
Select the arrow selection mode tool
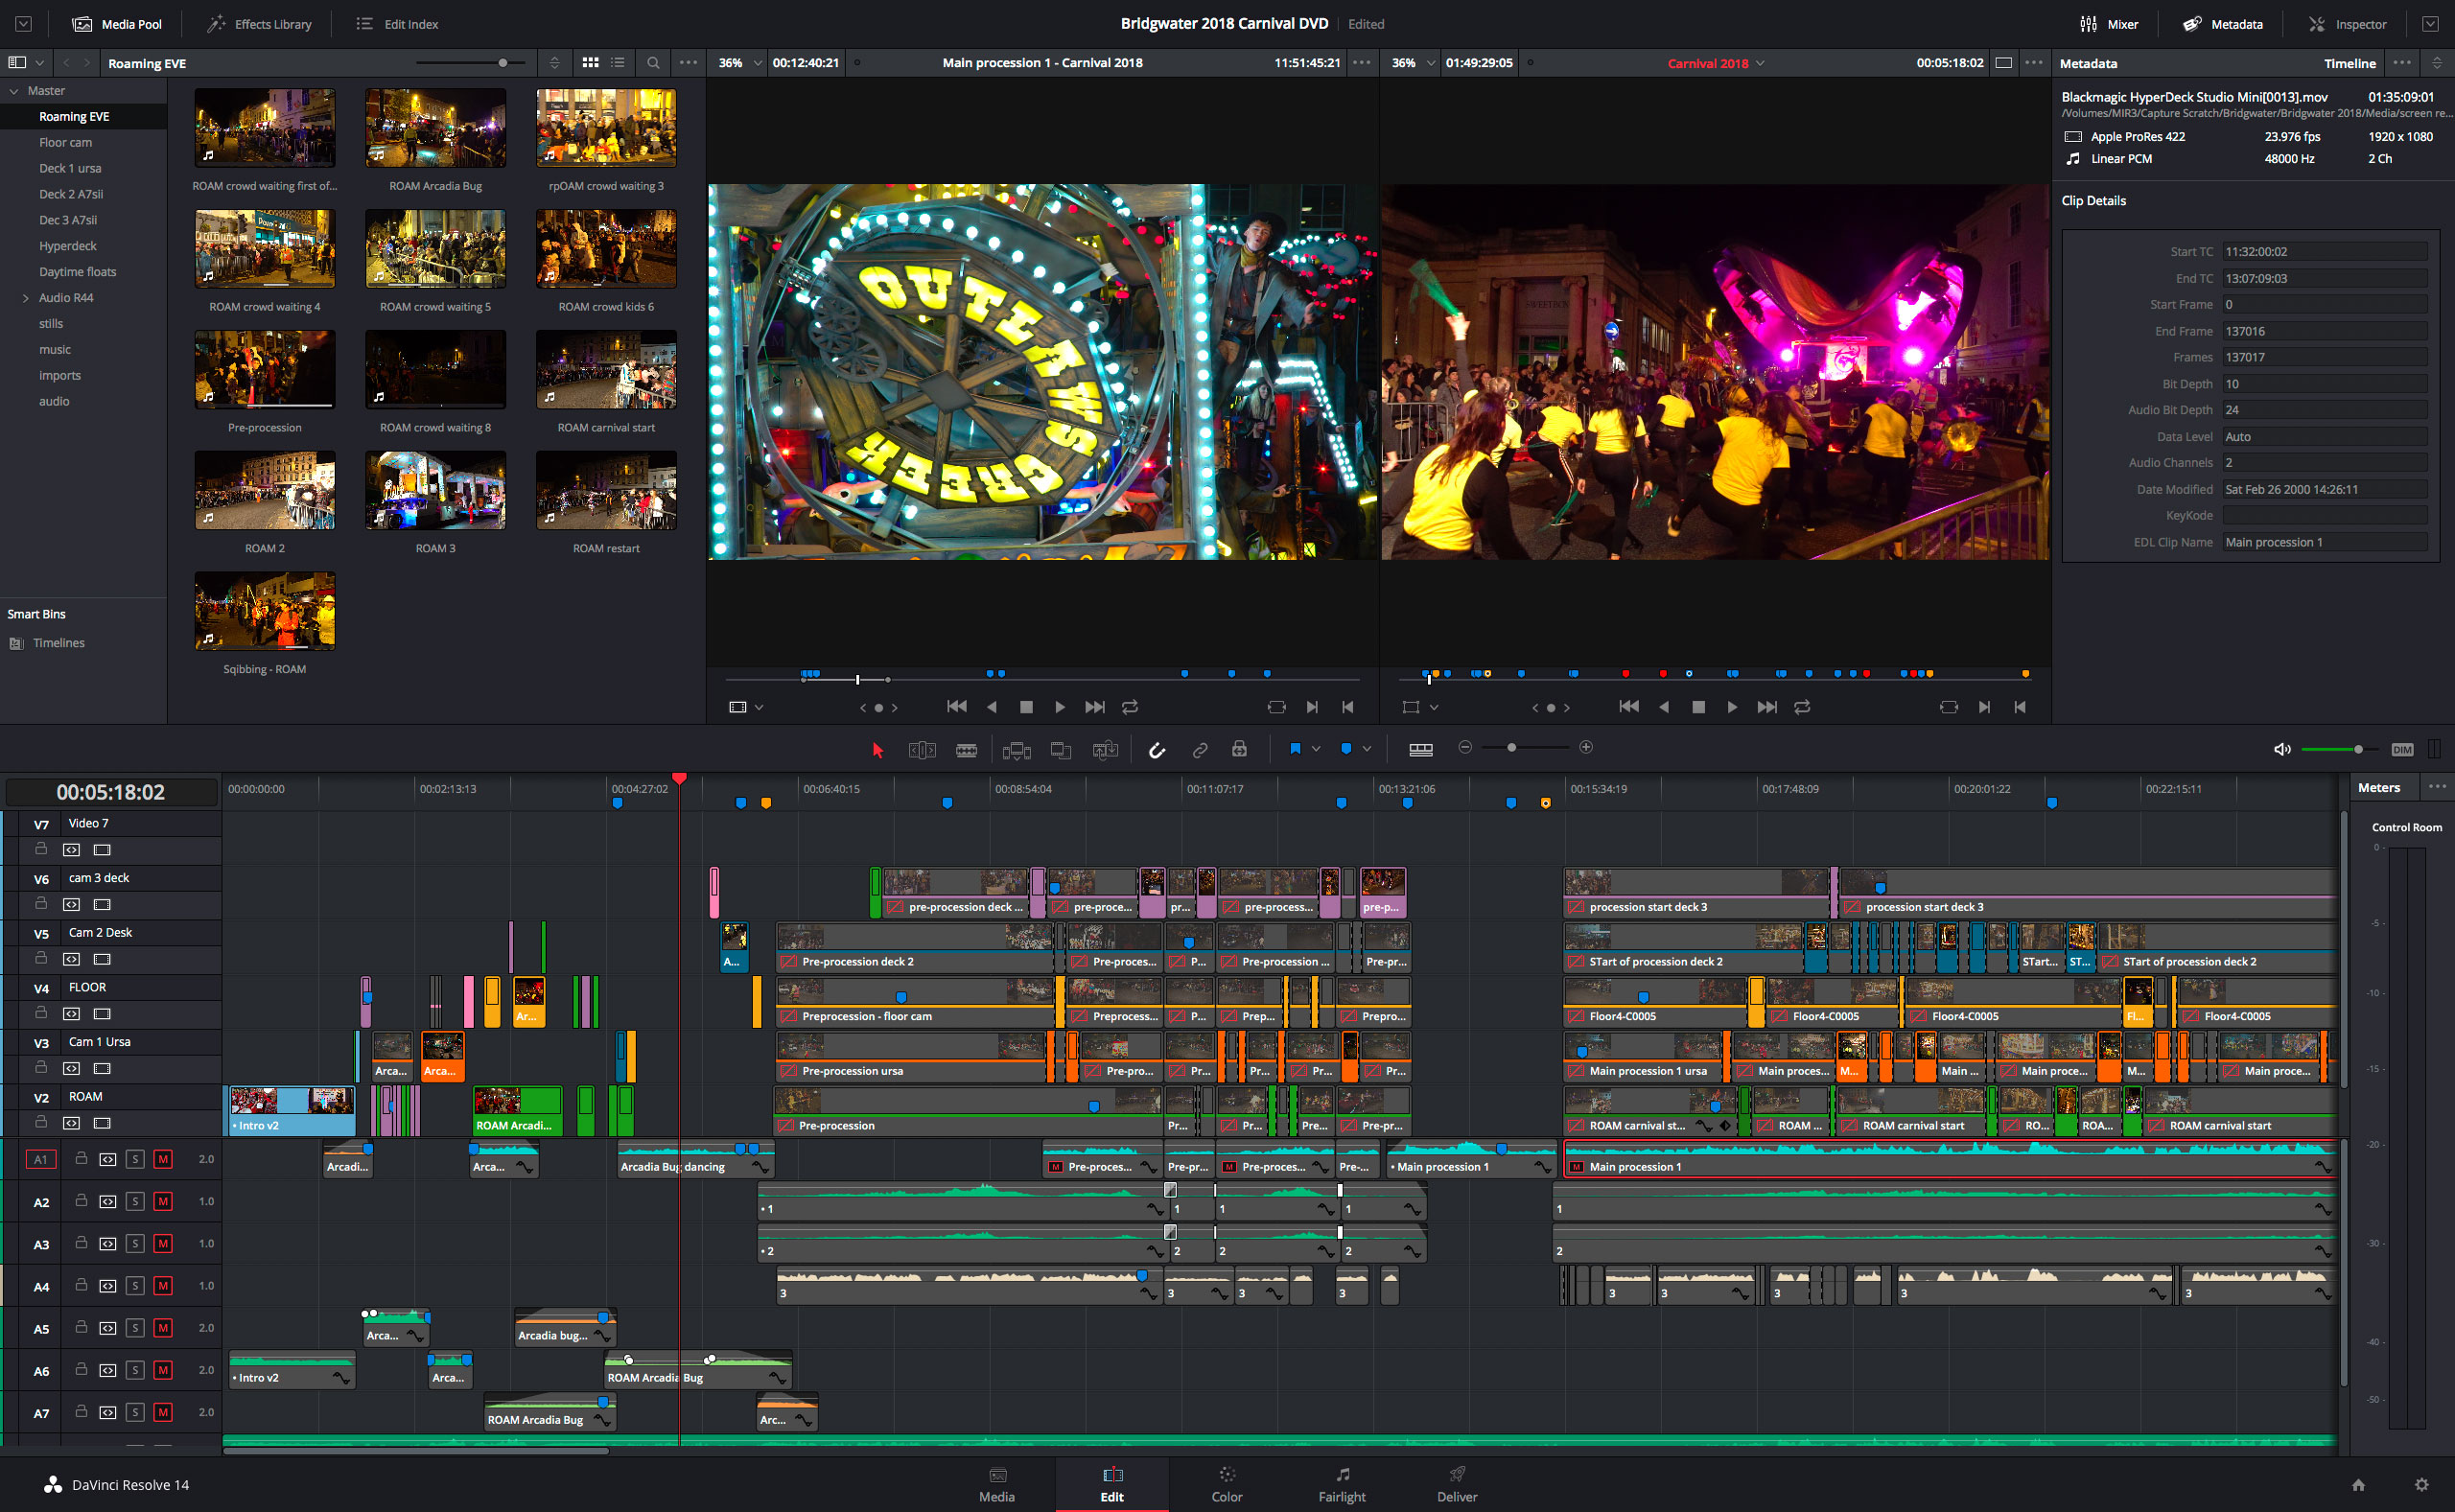878,749
